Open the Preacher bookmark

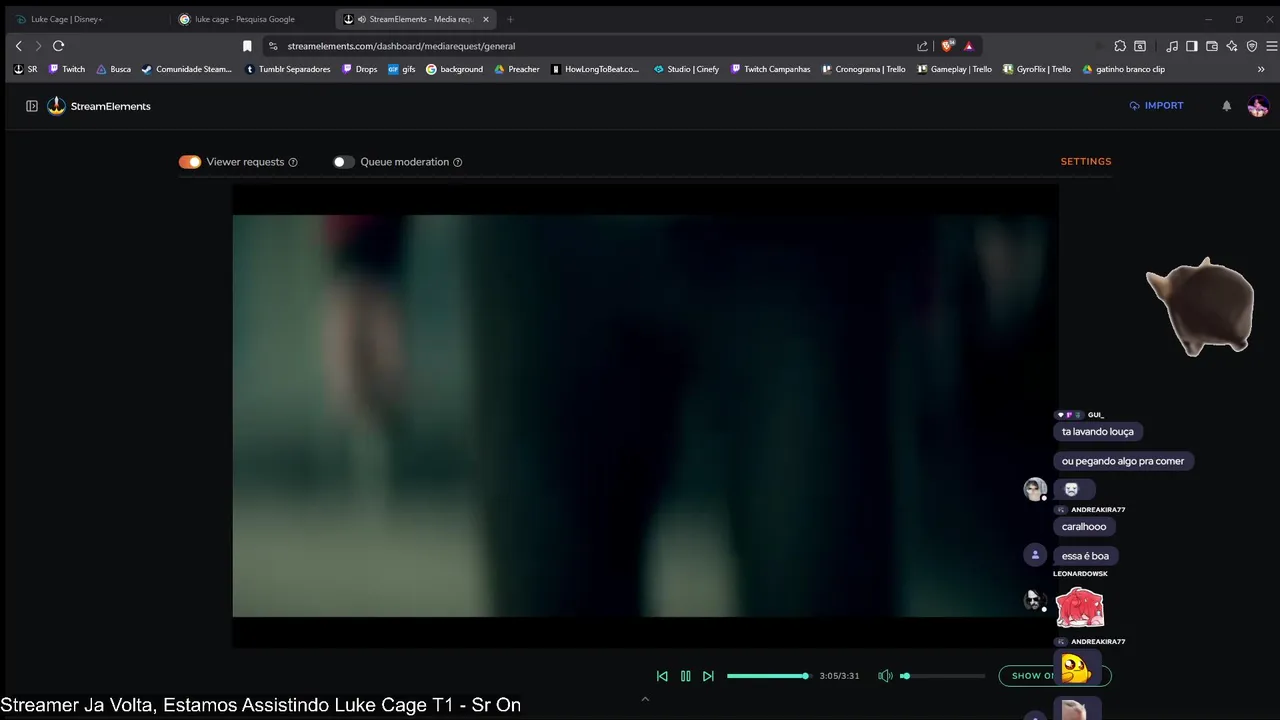(x=517, y=70)
